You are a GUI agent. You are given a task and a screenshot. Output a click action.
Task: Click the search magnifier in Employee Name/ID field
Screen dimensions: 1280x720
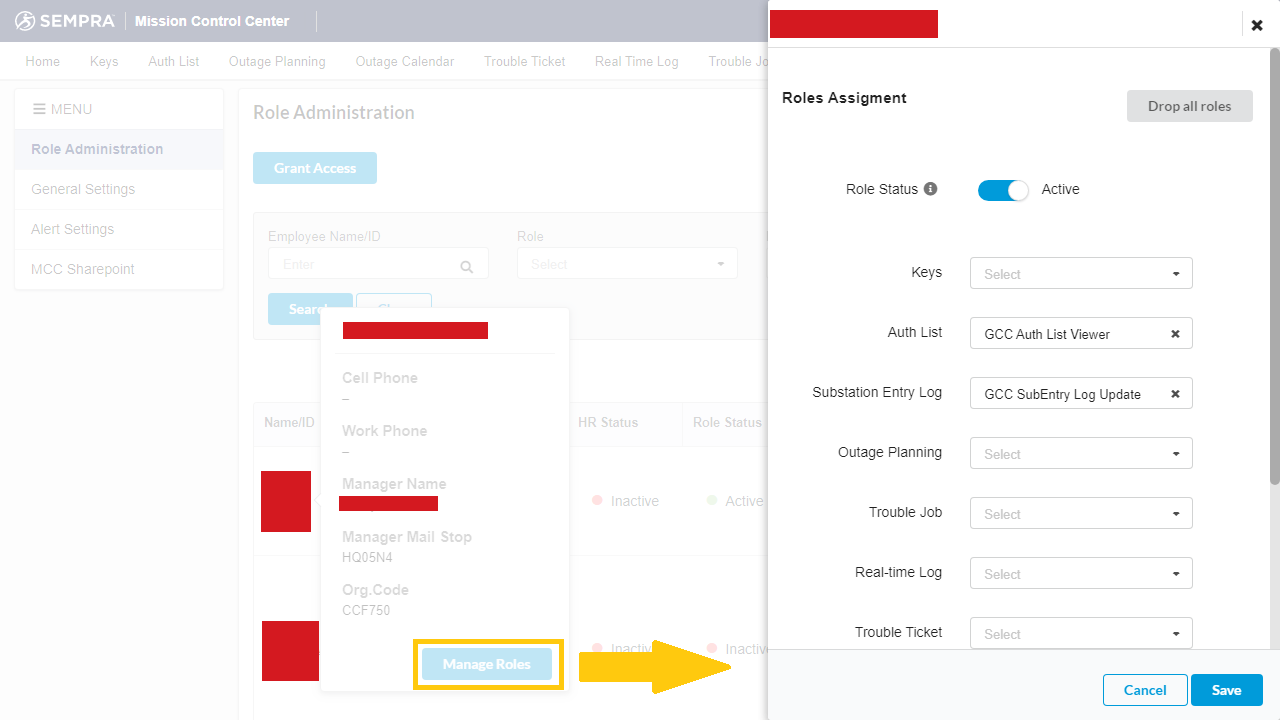[x=466, y=266]
